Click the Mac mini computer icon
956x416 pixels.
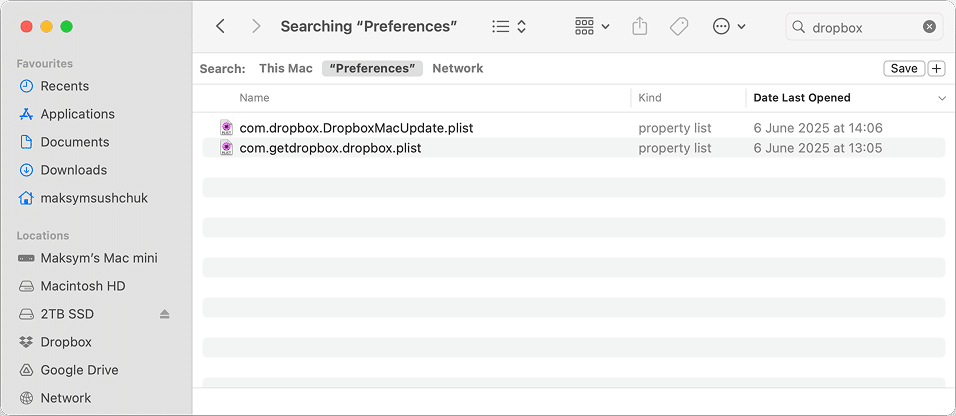pos(26,258)
